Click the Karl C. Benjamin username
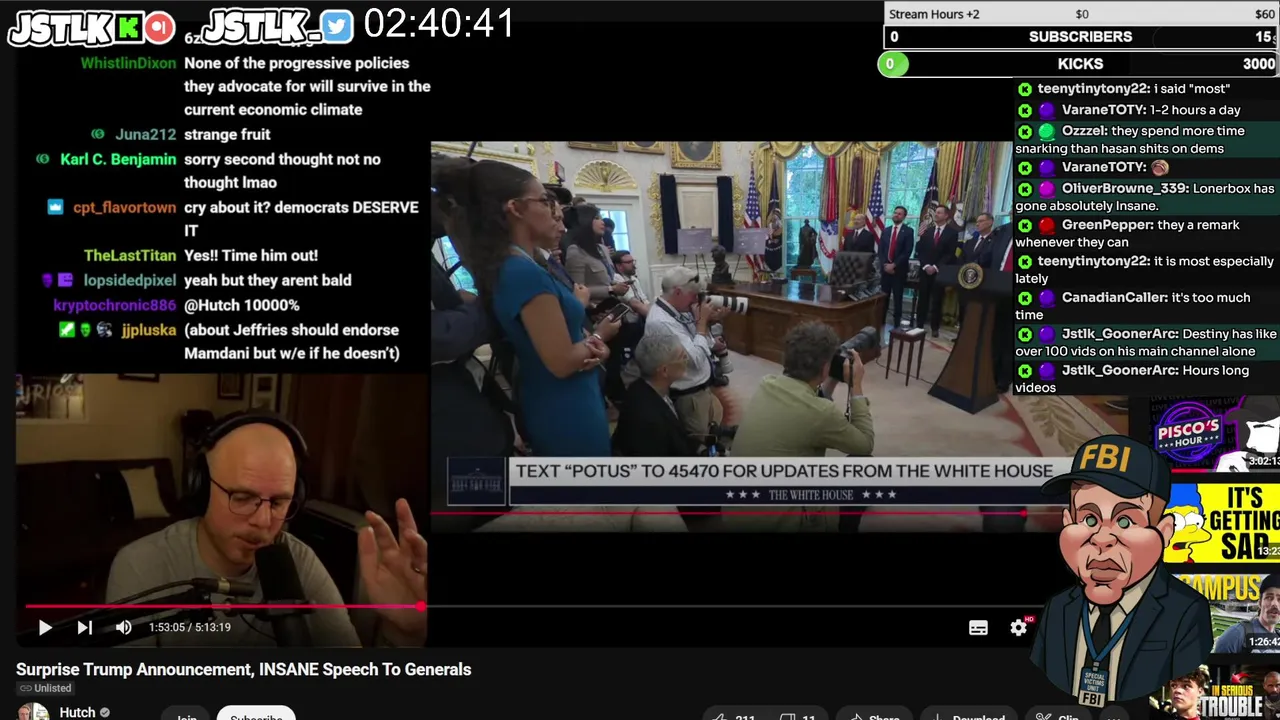The height and width of the screenshot is (720, 1280). pos(118,159)
